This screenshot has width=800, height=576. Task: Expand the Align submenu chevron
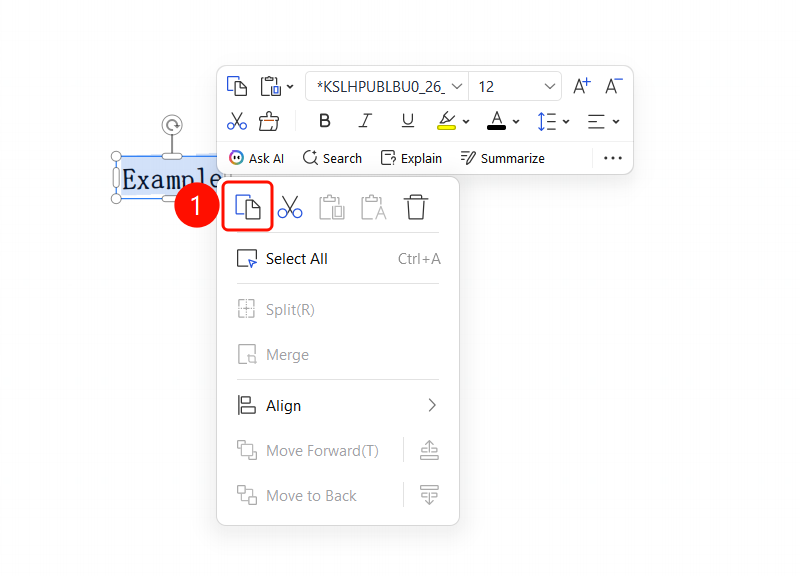[432, 405]
